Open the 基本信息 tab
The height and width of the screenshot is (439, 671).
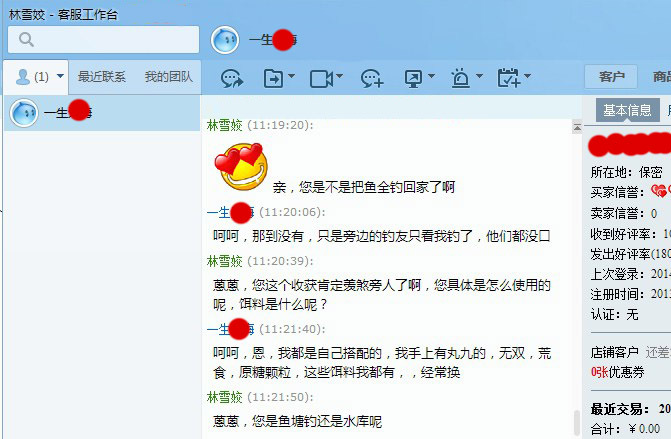click(627, 110)
